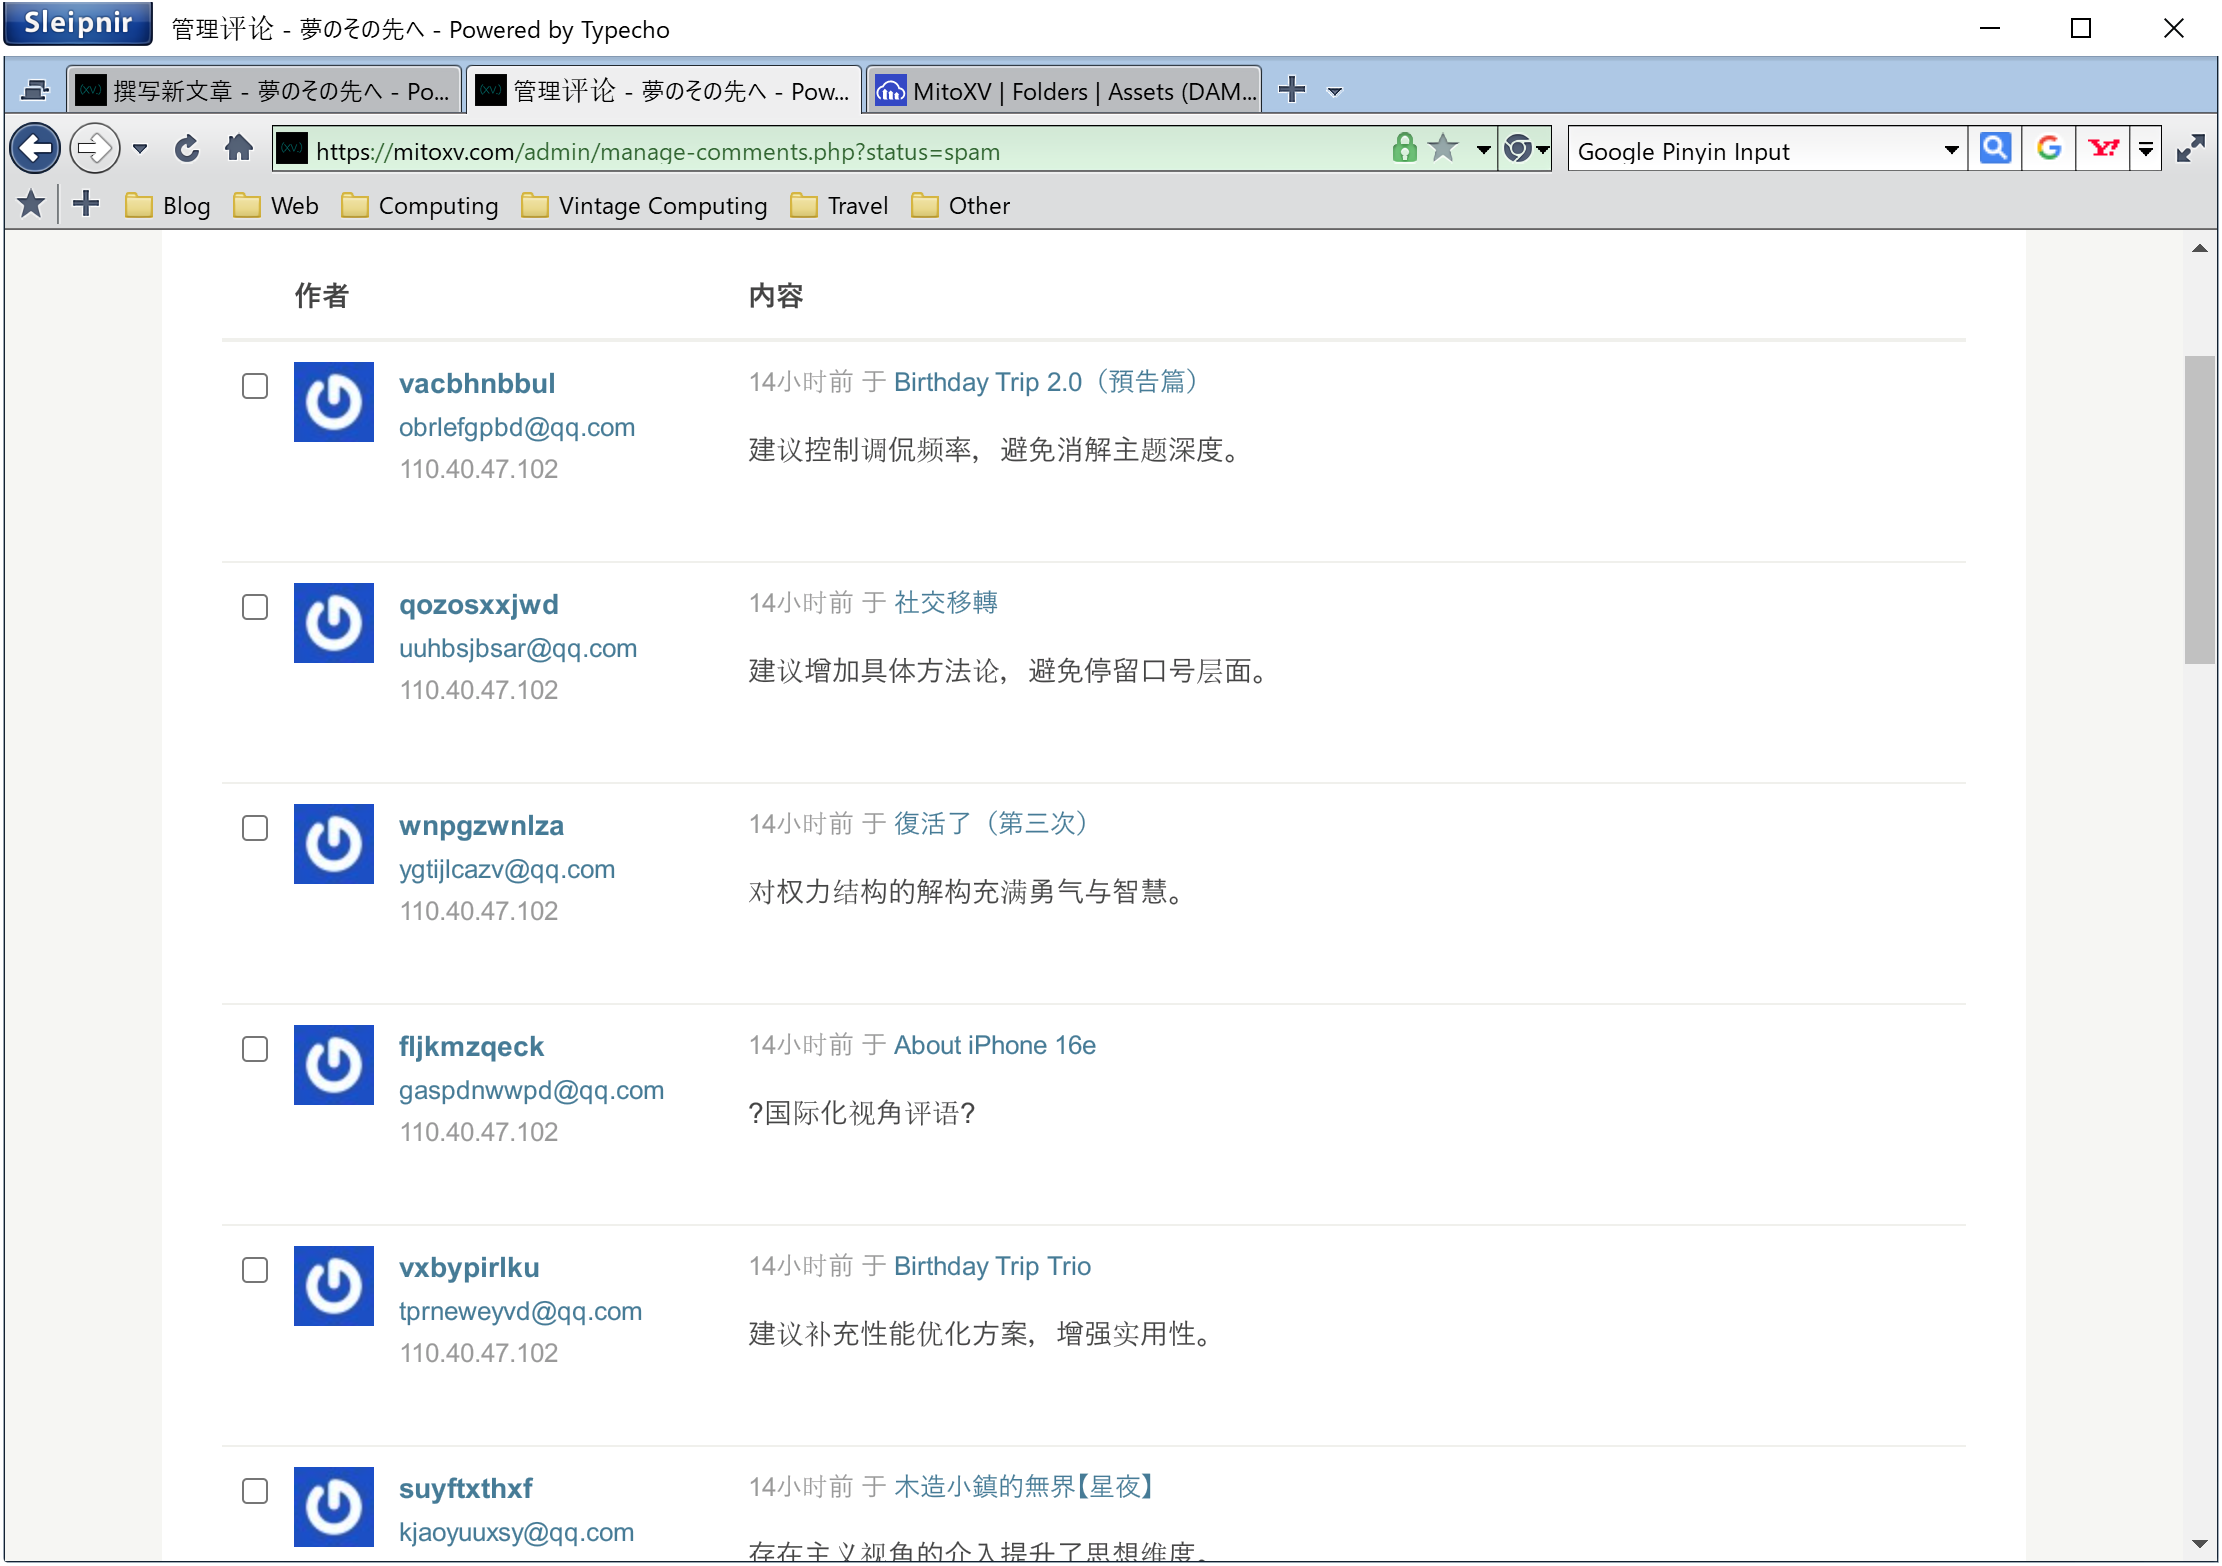
Task: Open the address bar URL history dropdown
Action: click(x=1483, y=150)
